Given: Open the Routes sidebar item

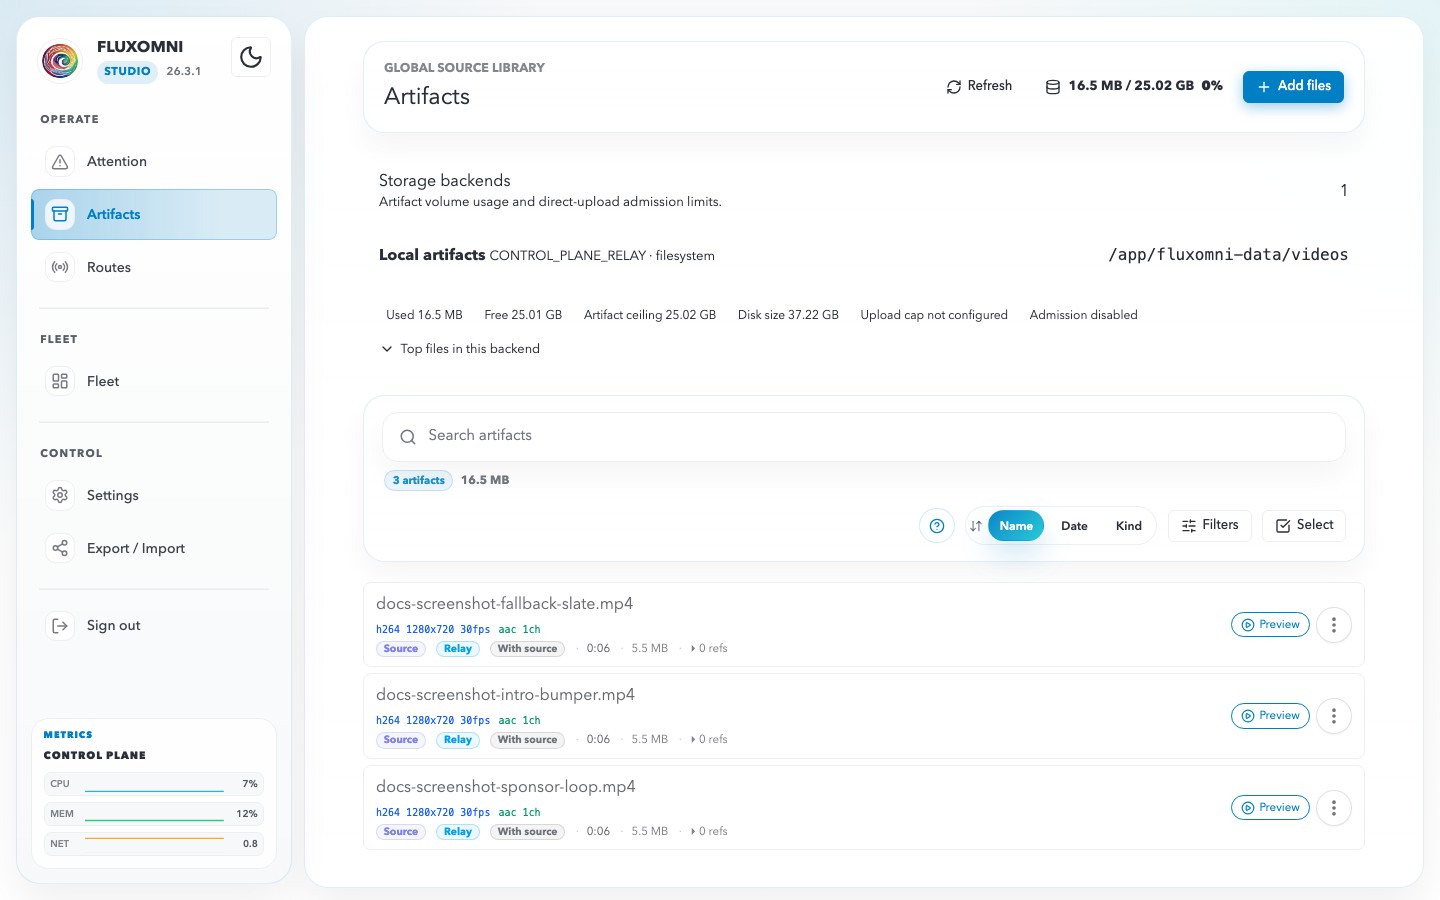Looking at the screenshot, I should coord(154,267).
